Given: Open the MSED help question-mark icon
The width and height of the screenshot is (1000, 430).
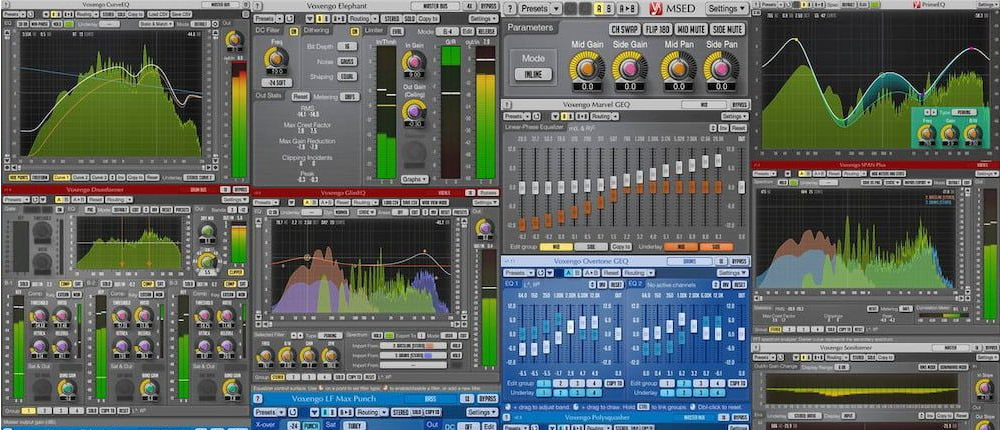Looking at the screenshot, I should click(509, 9).
